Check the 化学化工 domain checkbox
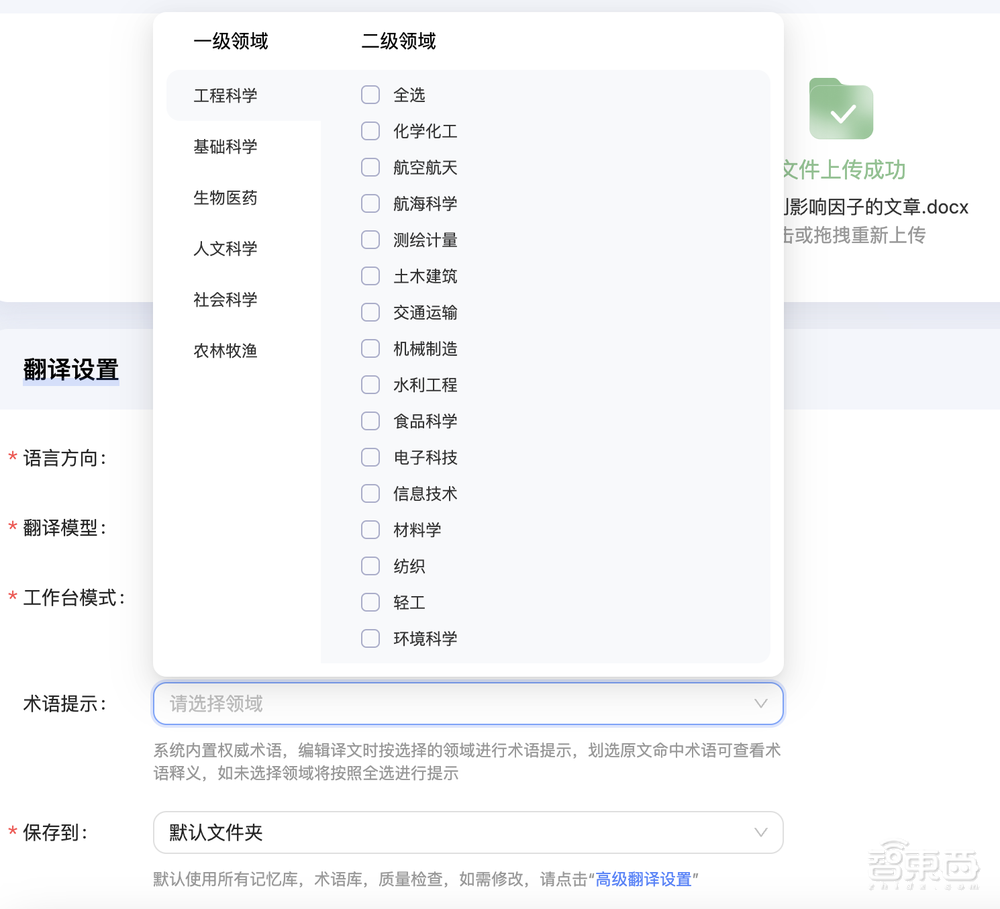This screenshot has height=909, width=1000. [x=370, y=131]
